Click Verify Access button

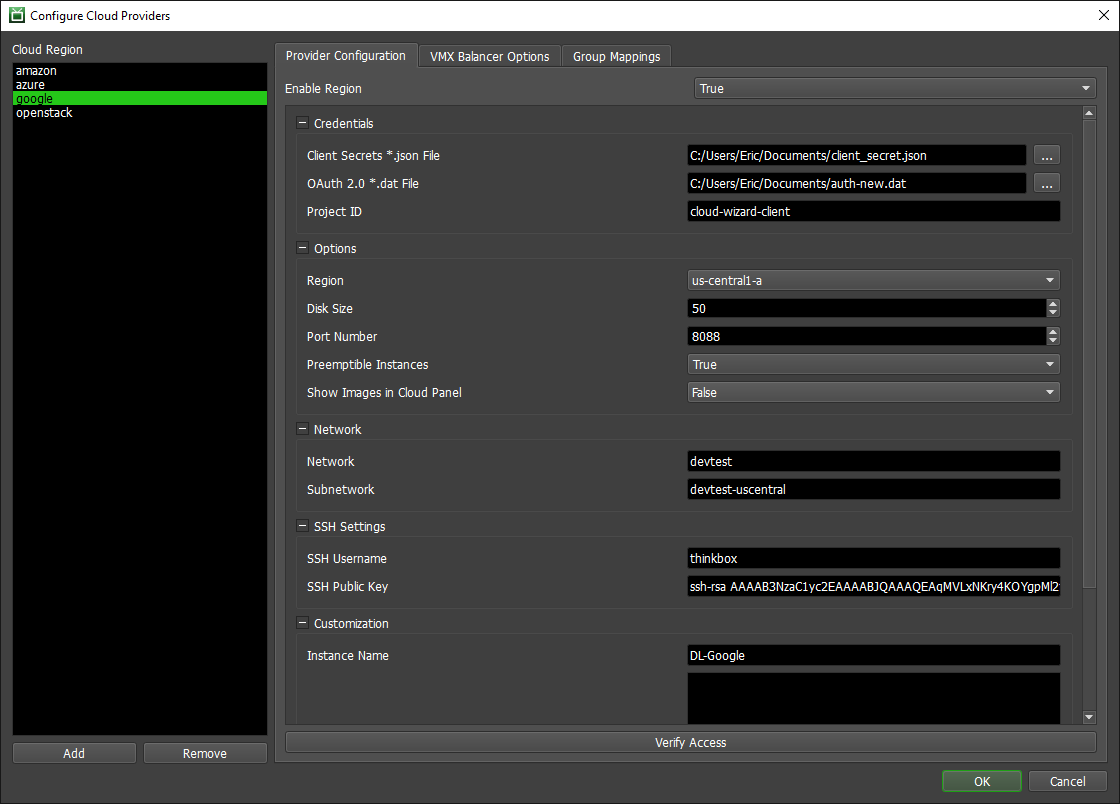click(x=691, y=743)
